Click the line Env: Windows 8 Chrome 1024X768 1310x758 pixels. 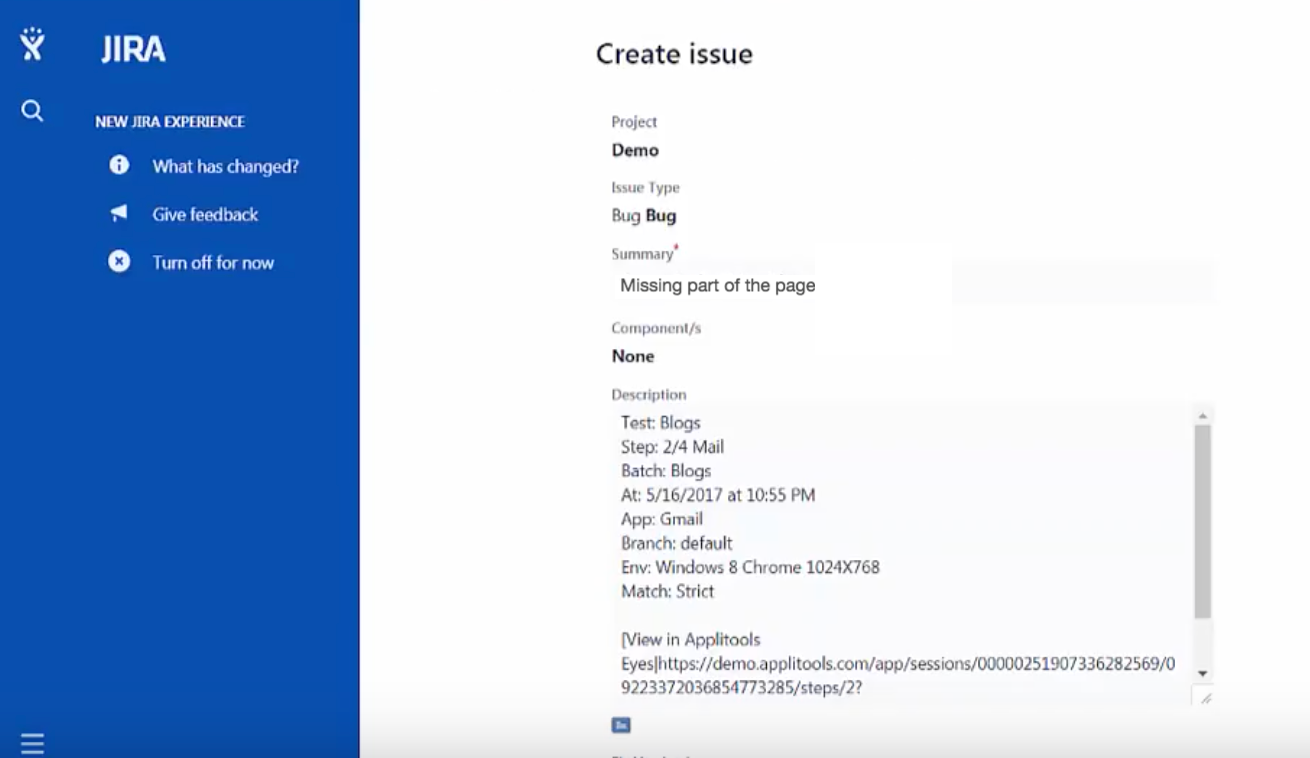pyautogui.click(x=750, y=566)
